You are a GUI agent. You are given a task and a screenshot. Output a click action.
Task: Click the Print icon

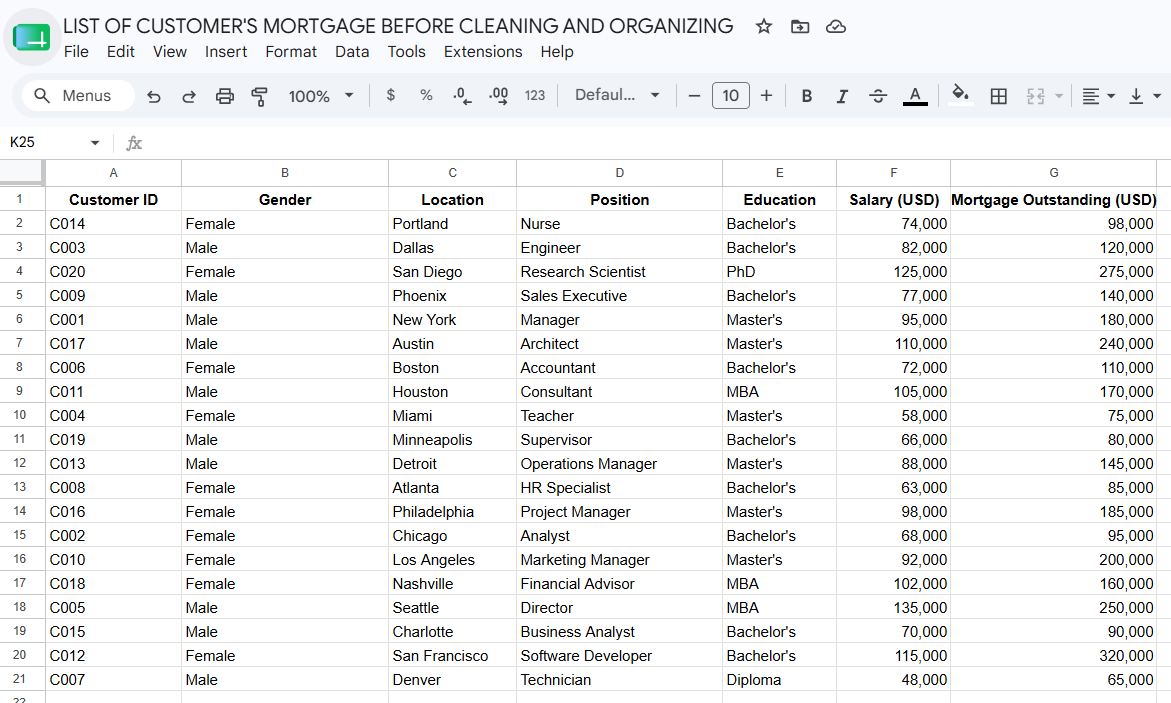tap(225, 96)
